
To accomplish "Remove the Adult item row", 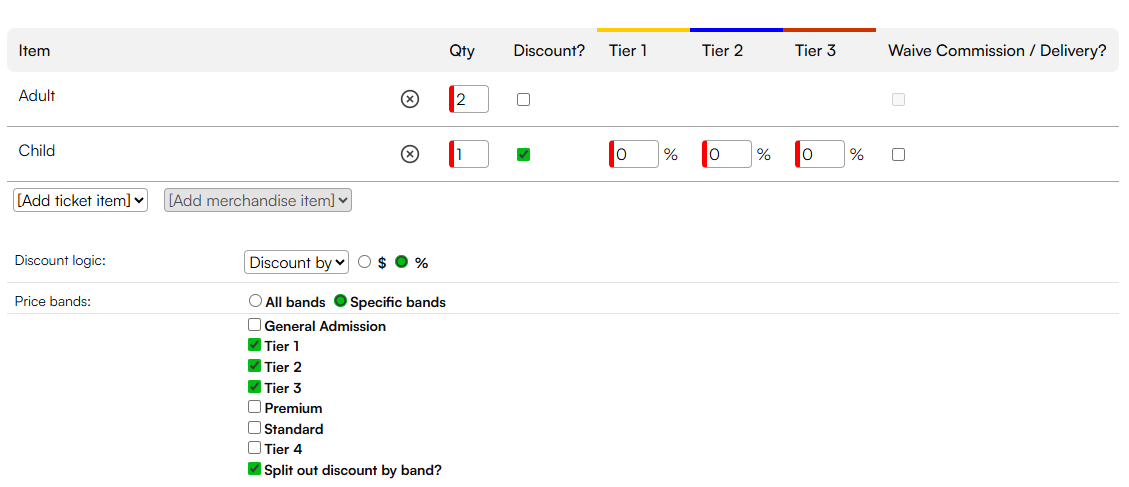I will tap(410, 99).
